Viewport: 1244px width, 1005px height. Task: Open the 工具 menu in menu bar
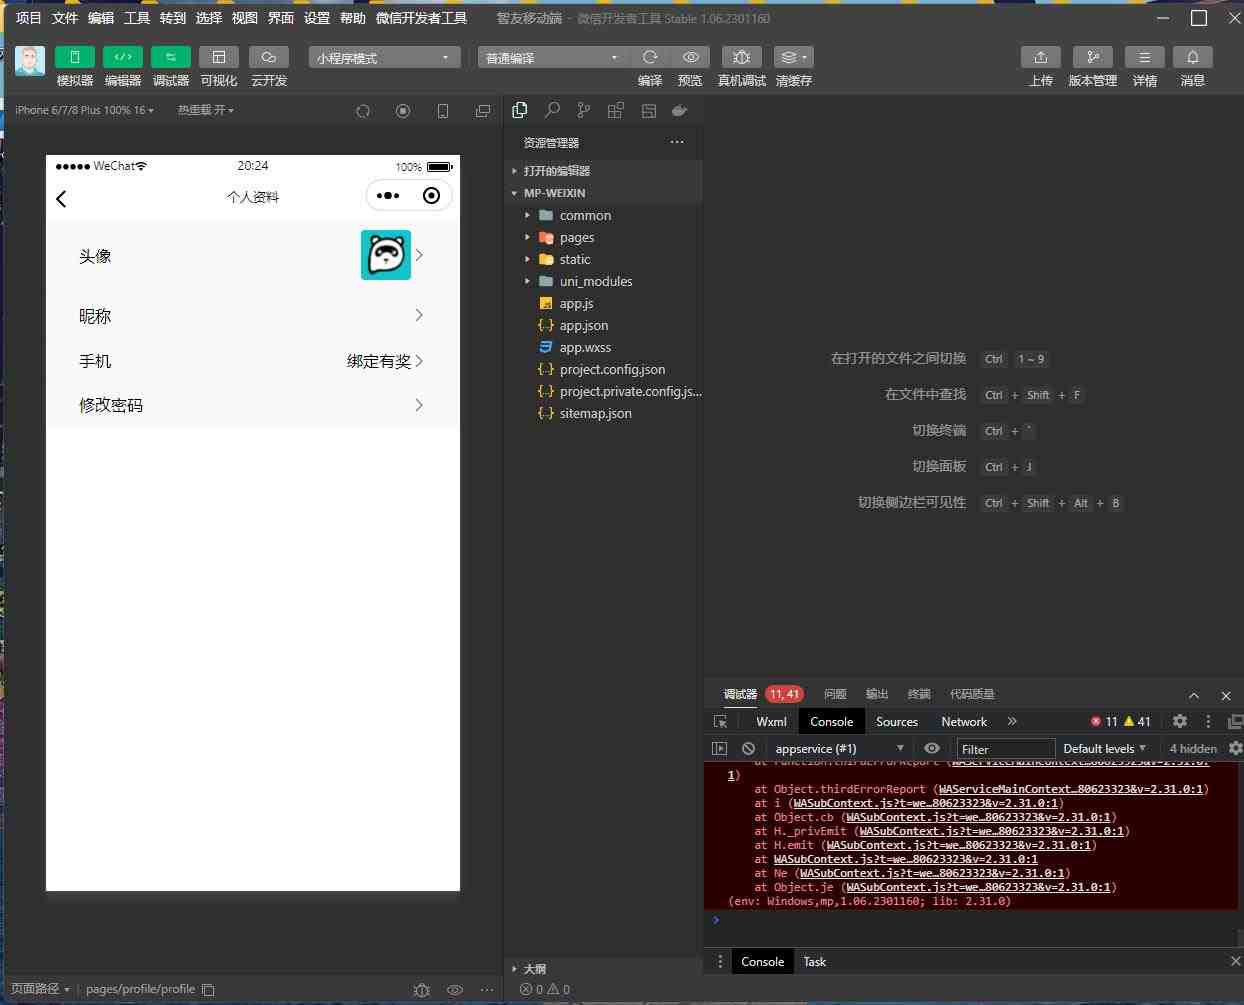(x=136, y=17)
